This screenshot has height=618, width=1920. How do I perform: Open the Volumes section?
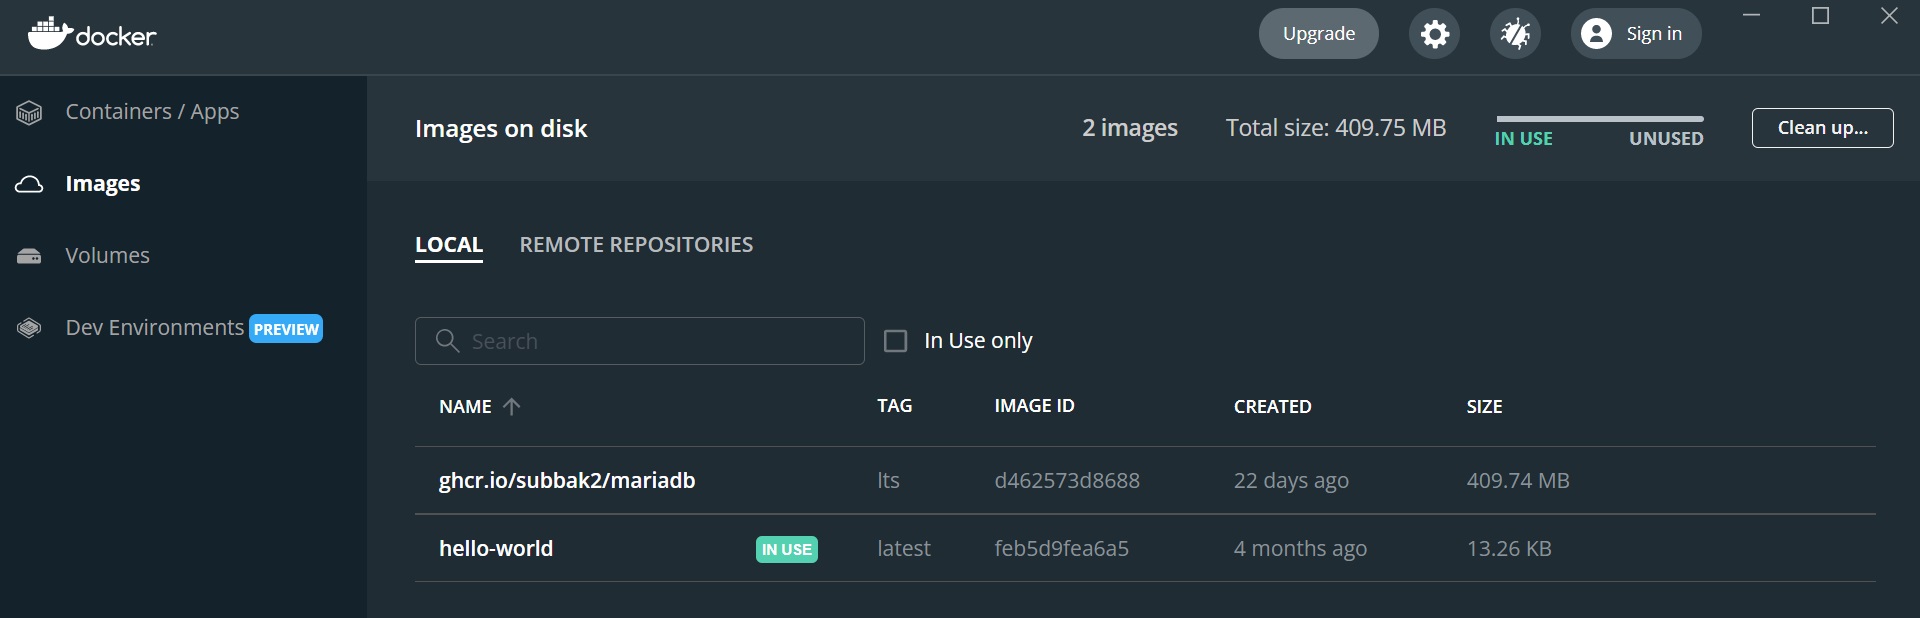tap(107, 256)
